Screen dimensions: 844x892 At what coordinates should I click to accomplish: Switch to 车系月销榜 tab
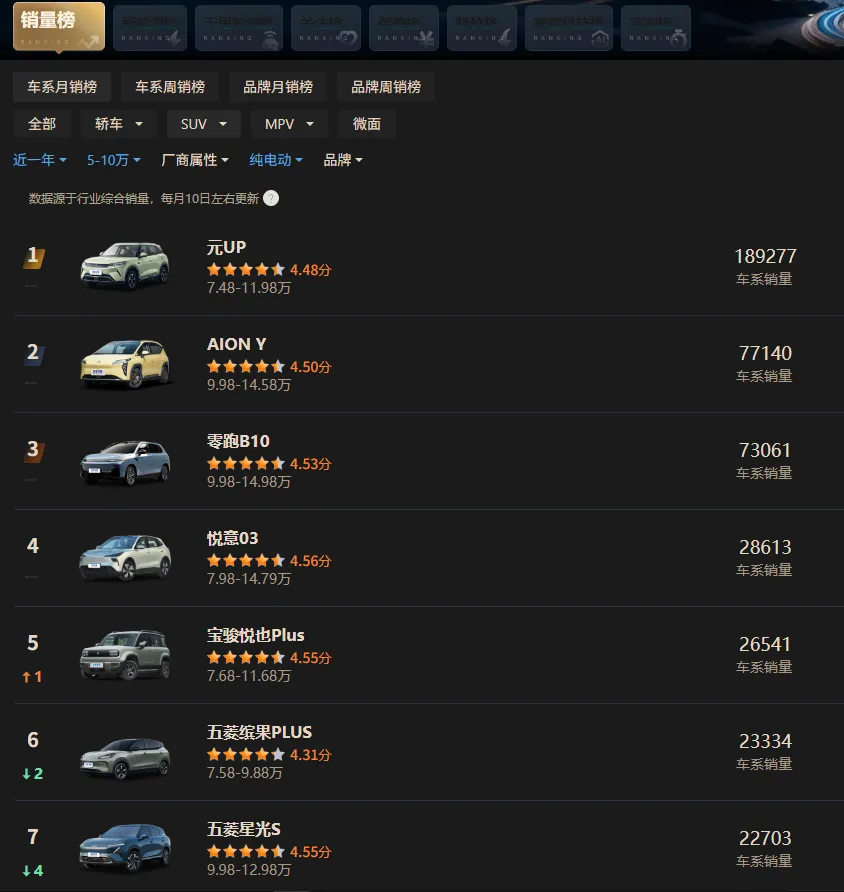(x=62, y=87)
